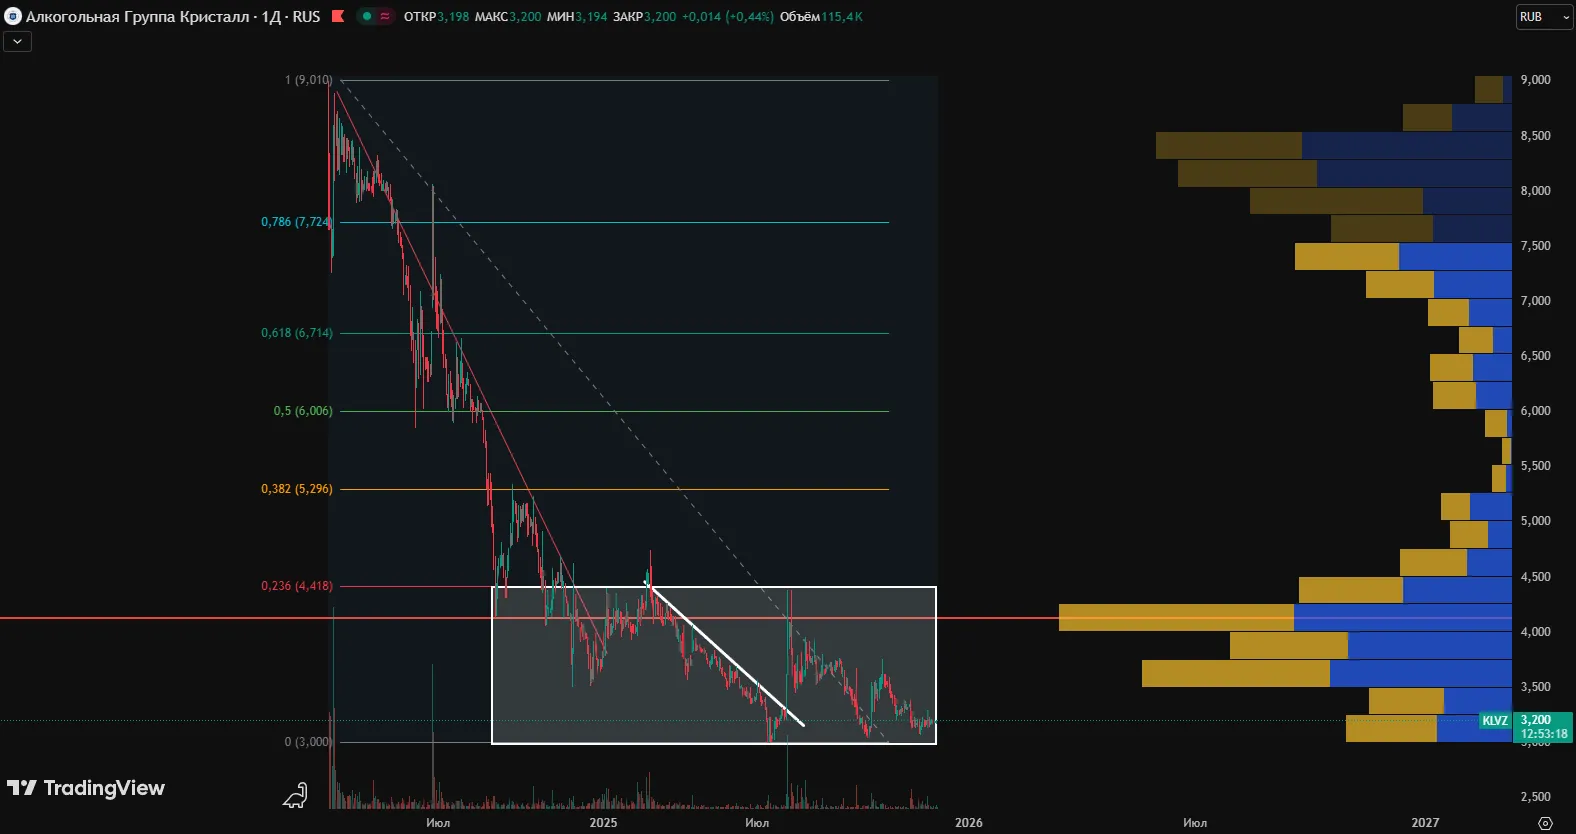The width and height of the screenshot is (1576, 834).
Task: Click the KLVZ price label tag
Action: tap(1494, 721)
